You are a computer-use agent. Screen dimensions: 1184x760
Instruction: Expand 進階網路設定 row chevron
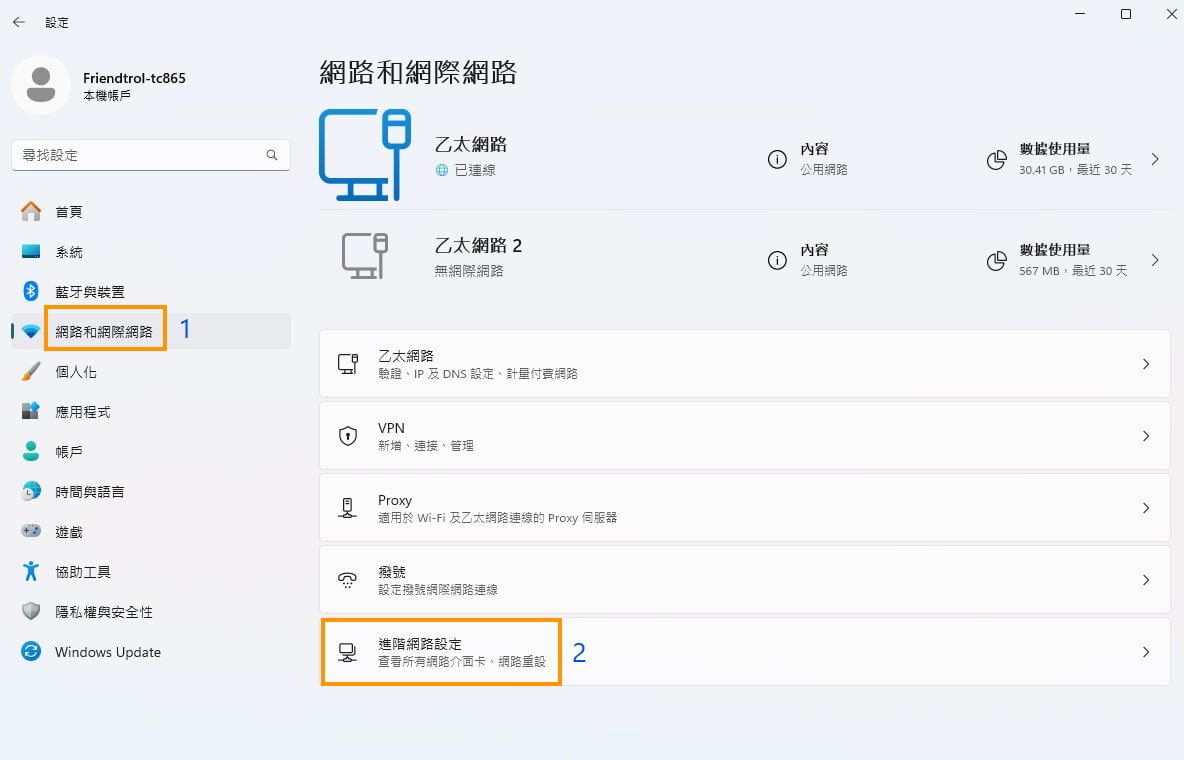click(1146, 652)
